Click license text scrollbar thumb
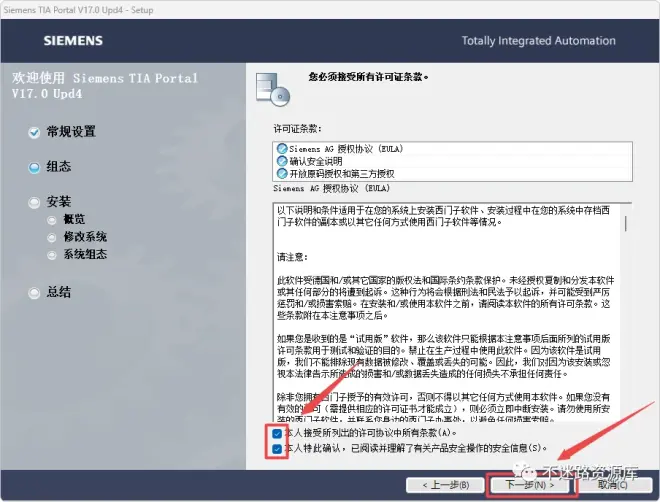Image resolution: width=660 pixels, height=502 pixels. click(x=626, y=223)
